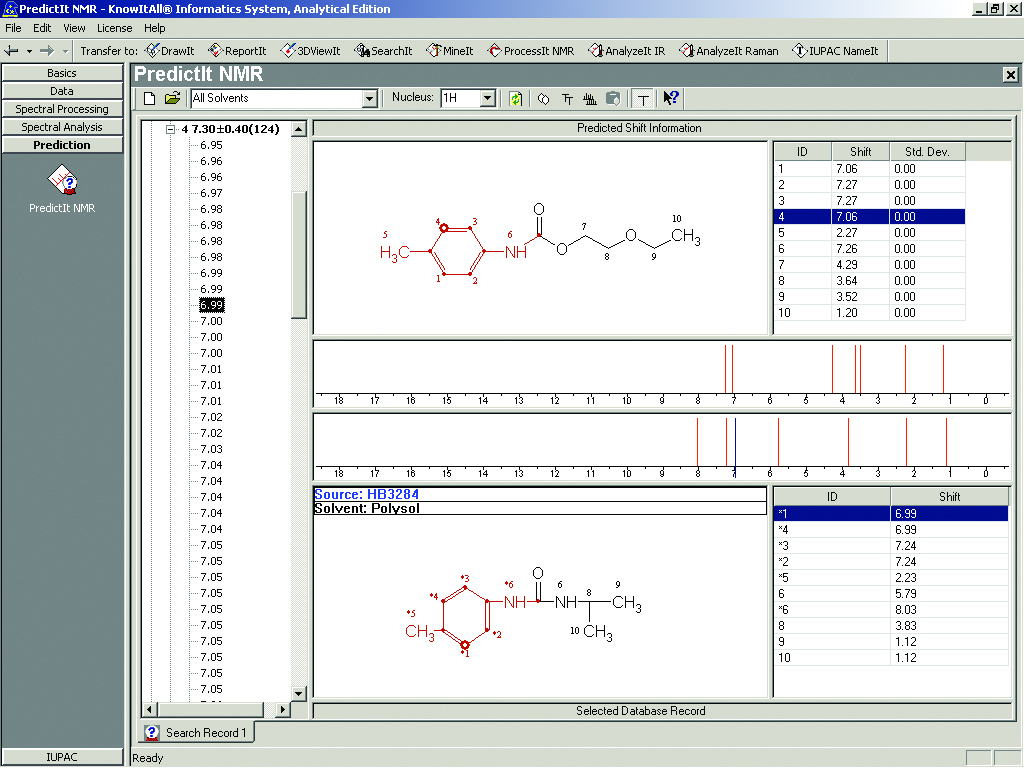1025x768 pixels.
Task: Click the IUPAC button at bottom left
Action: 62,757
